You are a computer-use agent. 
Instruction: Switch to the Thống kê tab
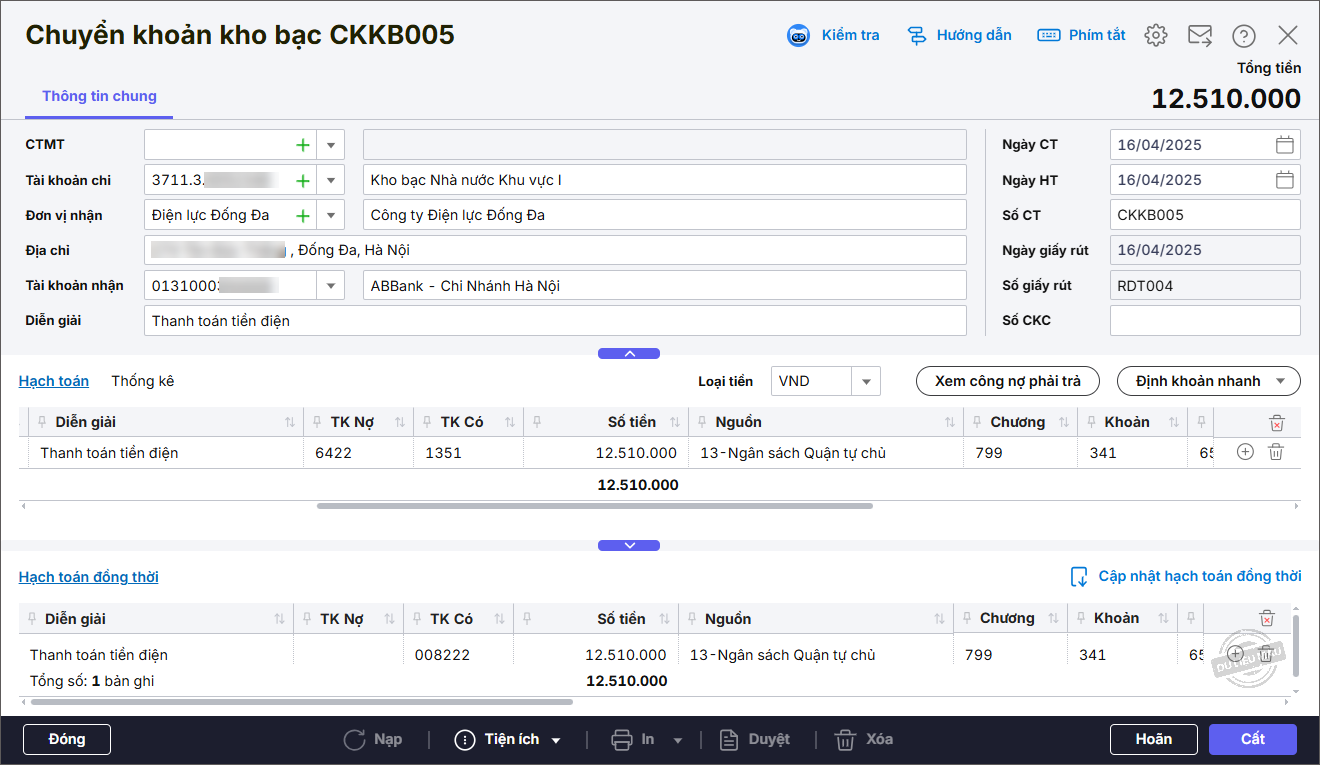pyautogui.click(x=142, y=381)
